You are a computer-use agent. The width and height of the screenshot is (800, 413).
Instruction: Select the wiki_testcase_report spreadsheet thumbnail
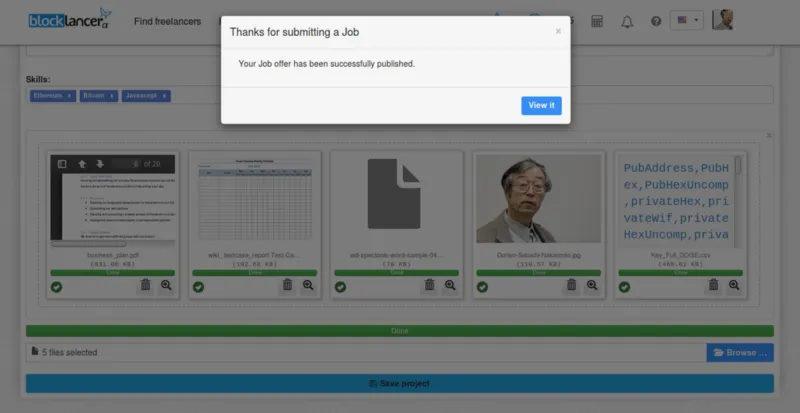coord(255,199)
